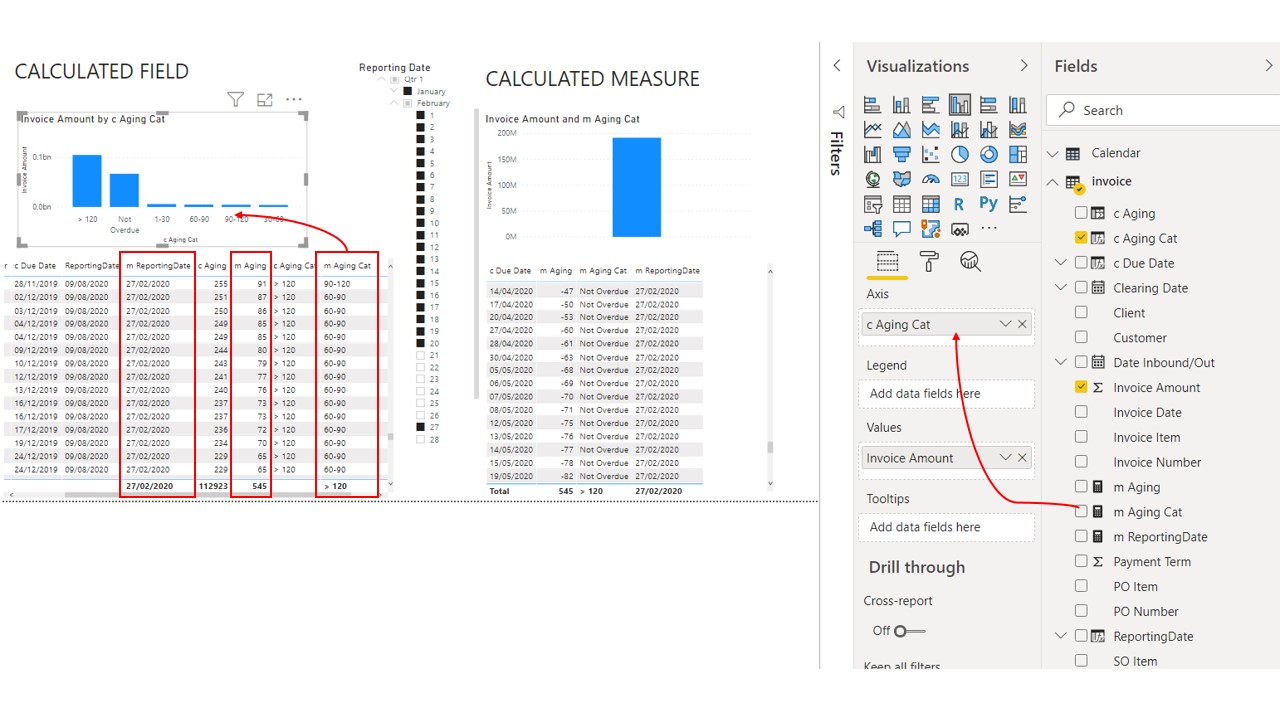
Task: Check the c Aging field checkbox
Action: (1081, 213)
